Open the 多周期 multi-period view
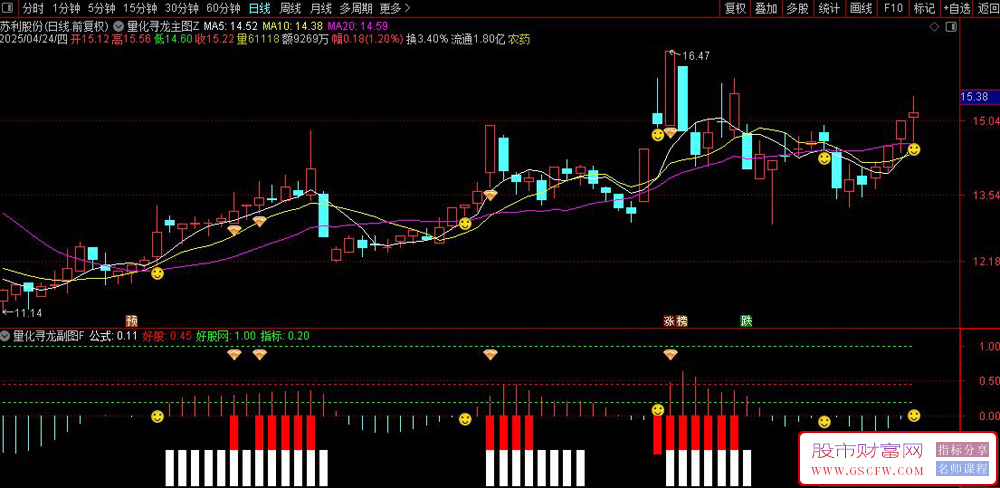 click(355, 8)
